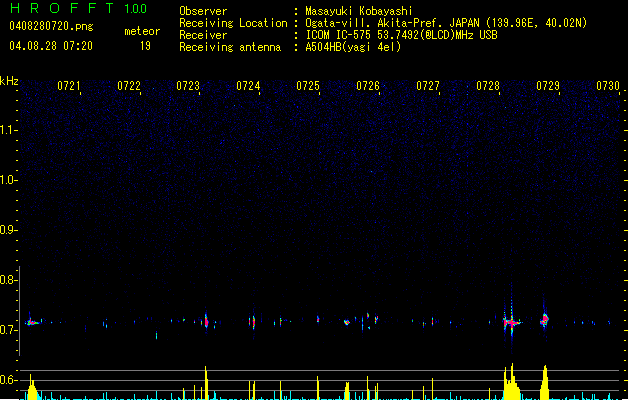Click the 0724 time marker
This screenshot has height=400, width=629.
coord(248,86)
